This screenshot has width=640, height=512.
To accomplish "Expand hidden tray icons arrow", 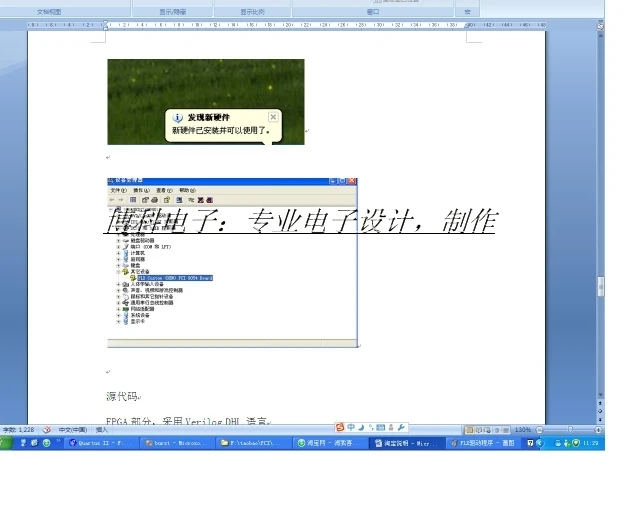I will click(540, 443).
